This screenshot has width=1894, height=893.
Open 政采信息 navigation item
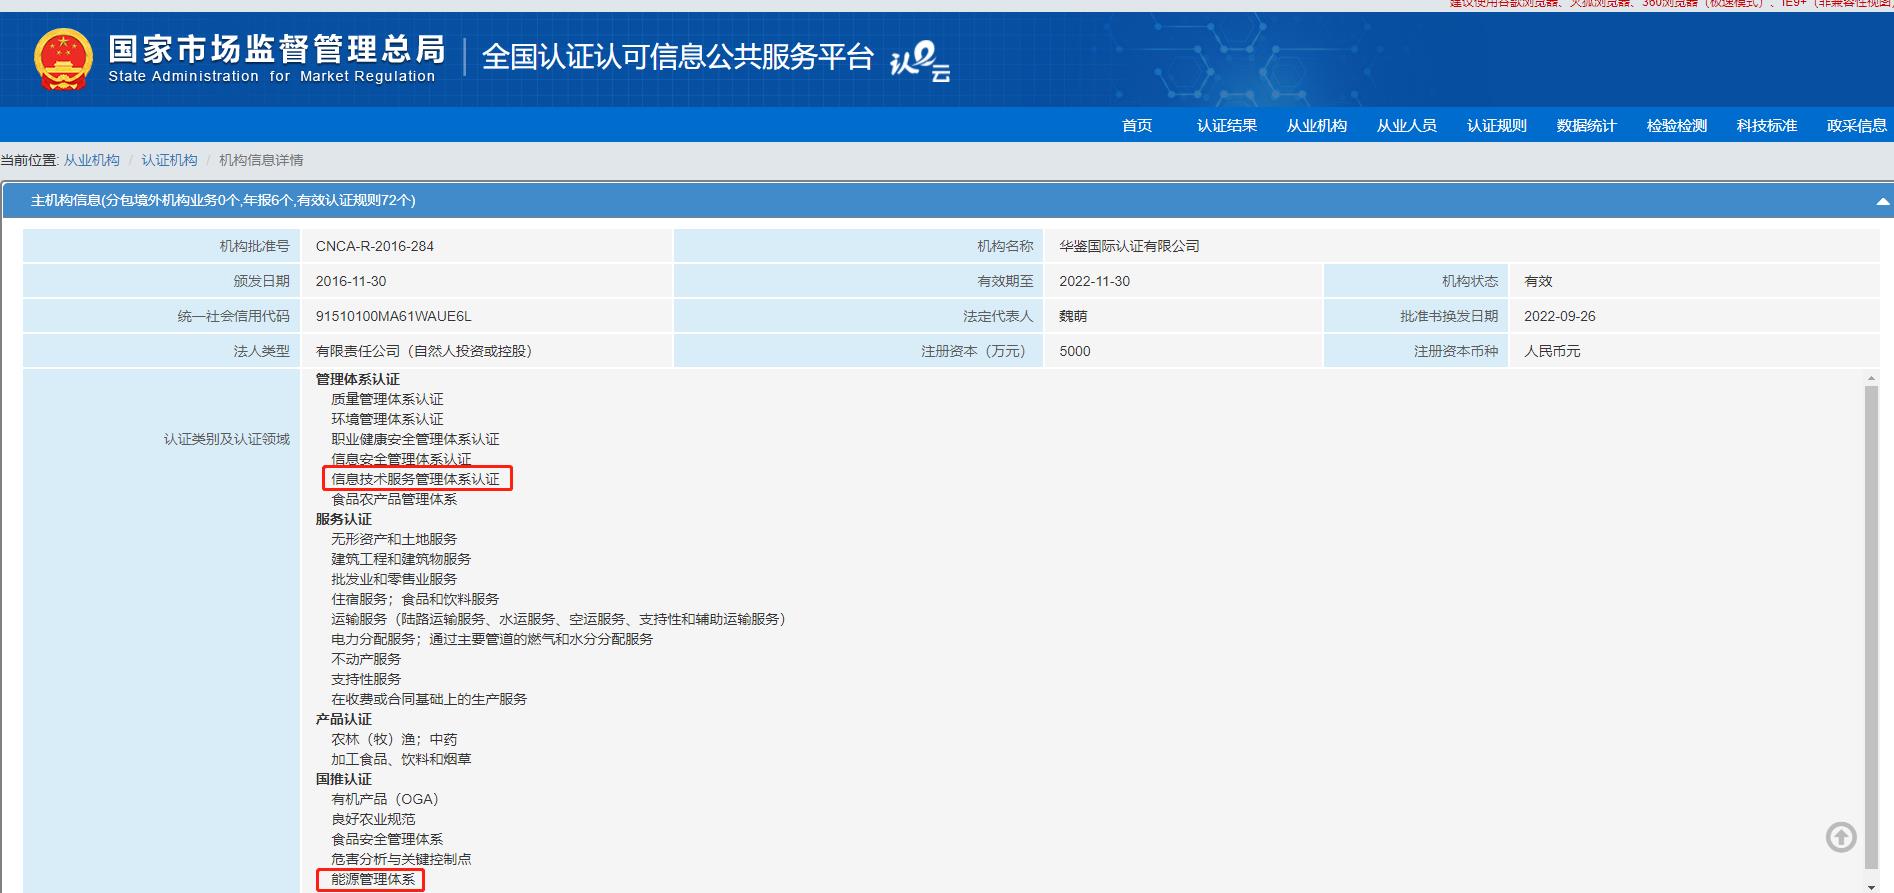[1856, 126]
